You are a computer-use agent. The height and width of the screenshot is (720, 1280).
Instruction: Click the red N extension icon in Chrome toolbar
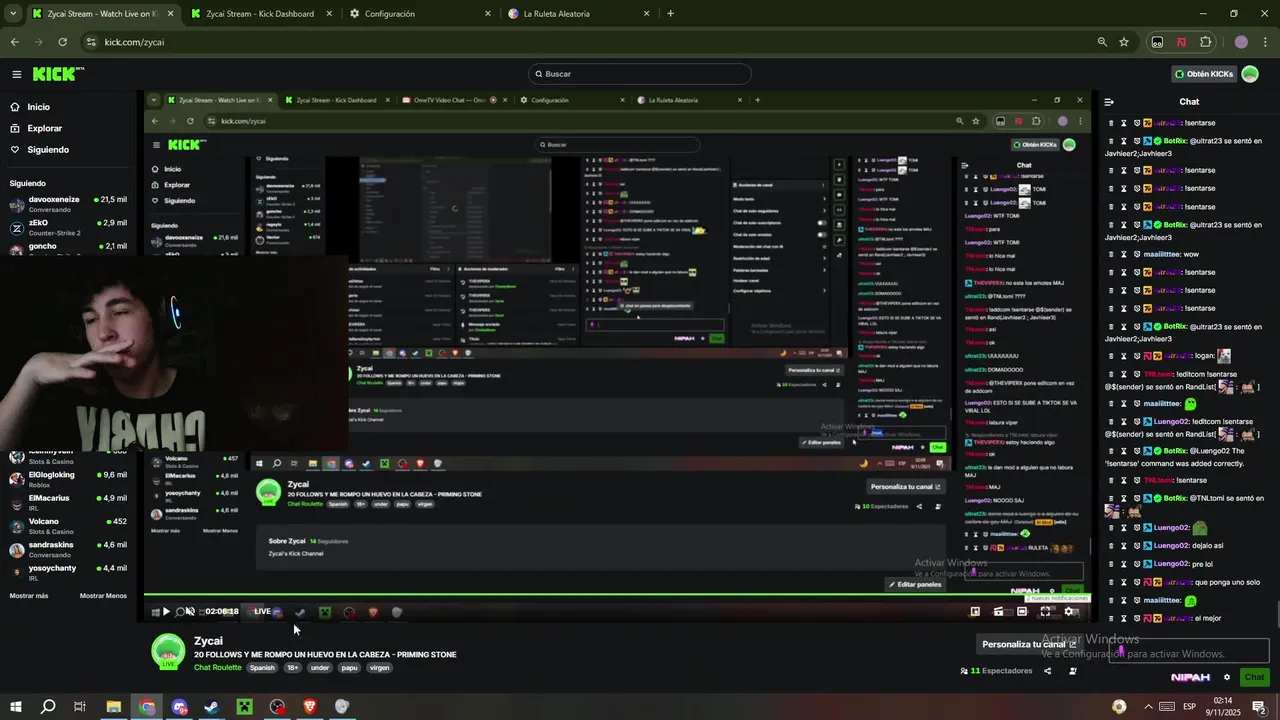click(1182, 42)
